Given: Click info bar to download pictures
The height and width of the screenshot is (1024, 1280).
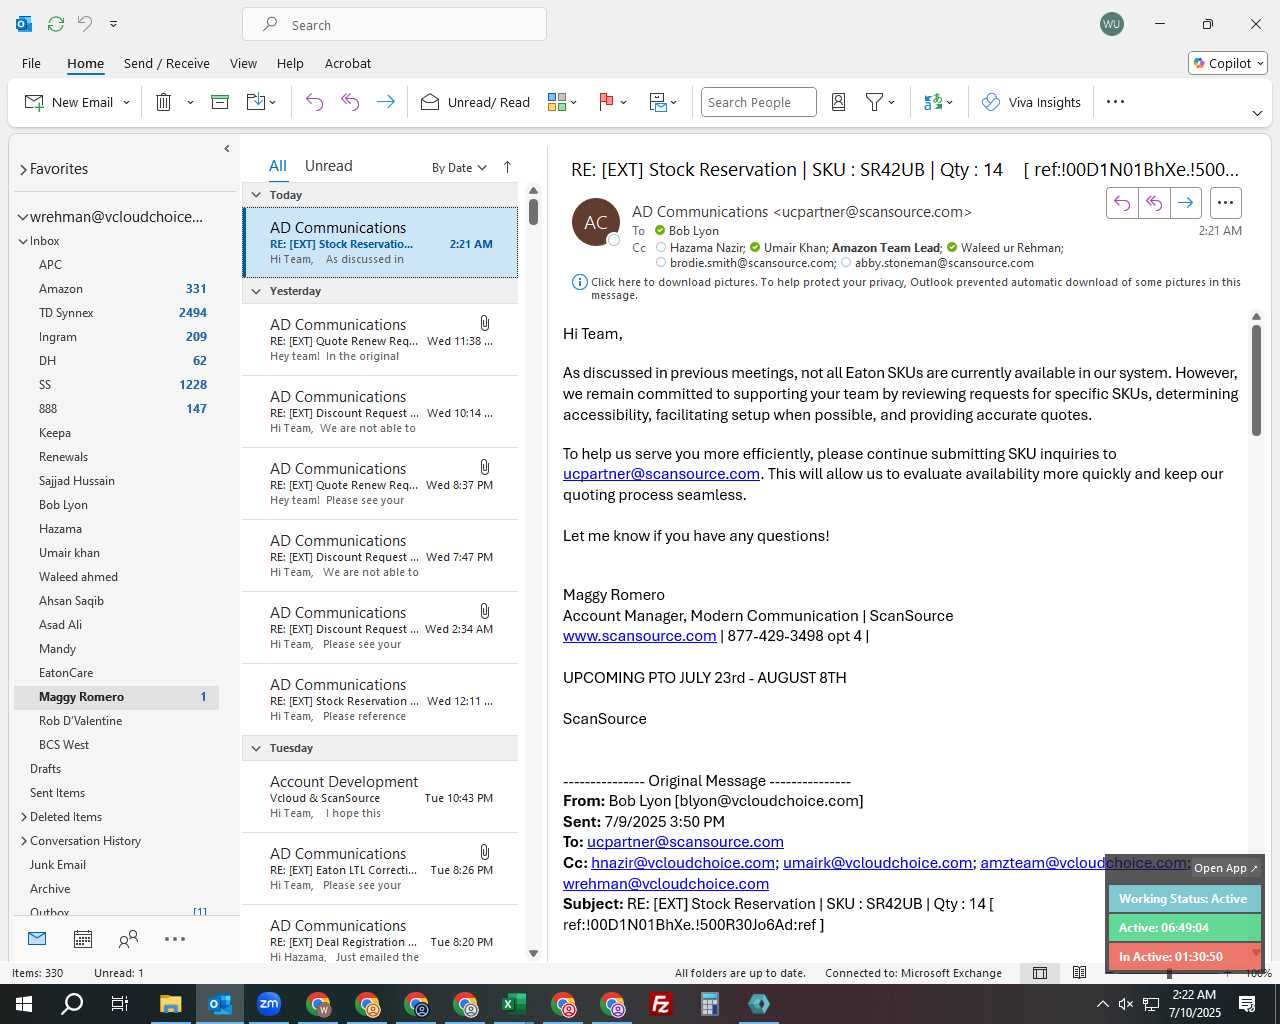Looking at the screenshot, I should point(907,288).
